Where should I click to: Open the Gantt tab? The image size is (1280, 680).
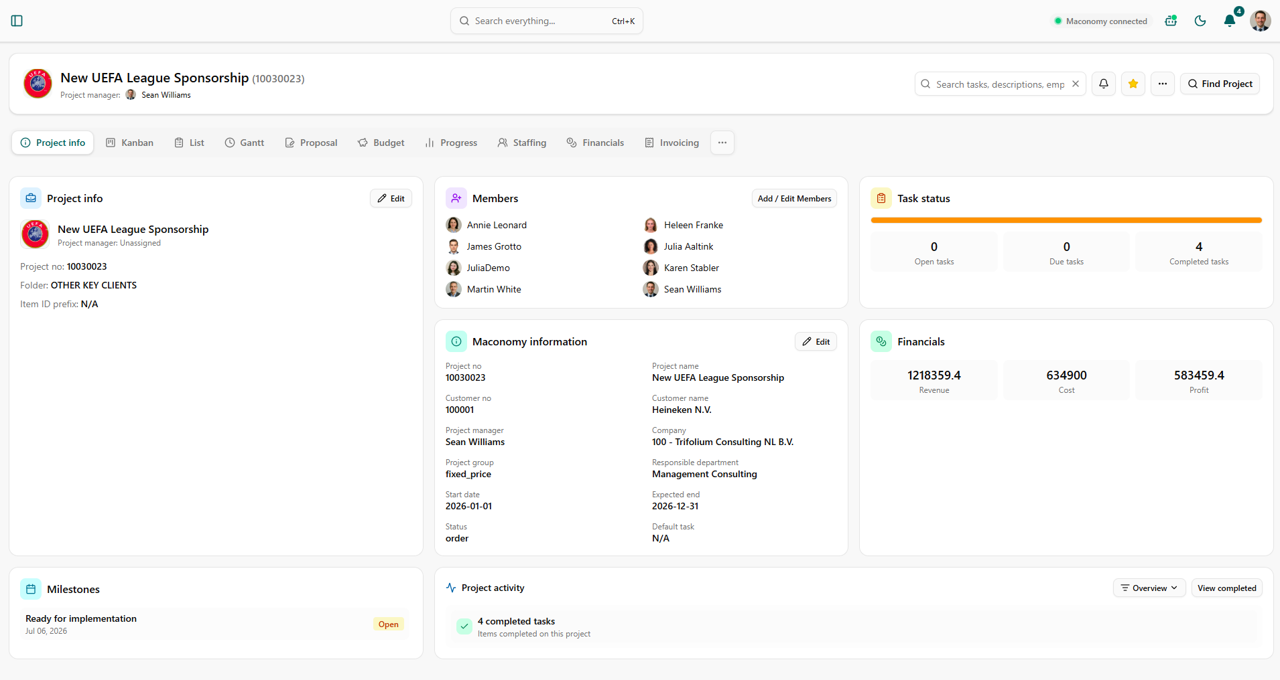(244, 143)
